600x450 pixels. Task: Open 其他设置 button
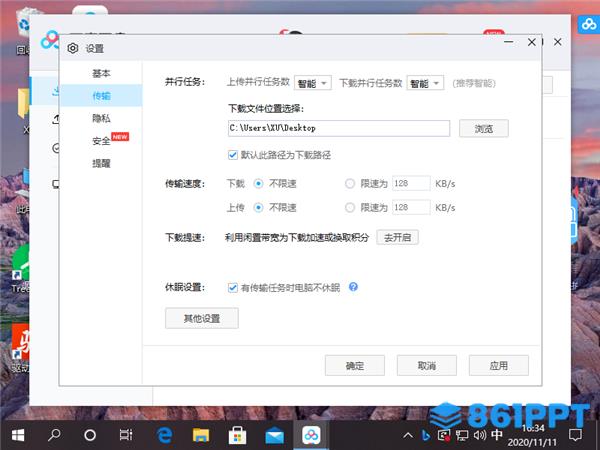click(x=202, y=318)
